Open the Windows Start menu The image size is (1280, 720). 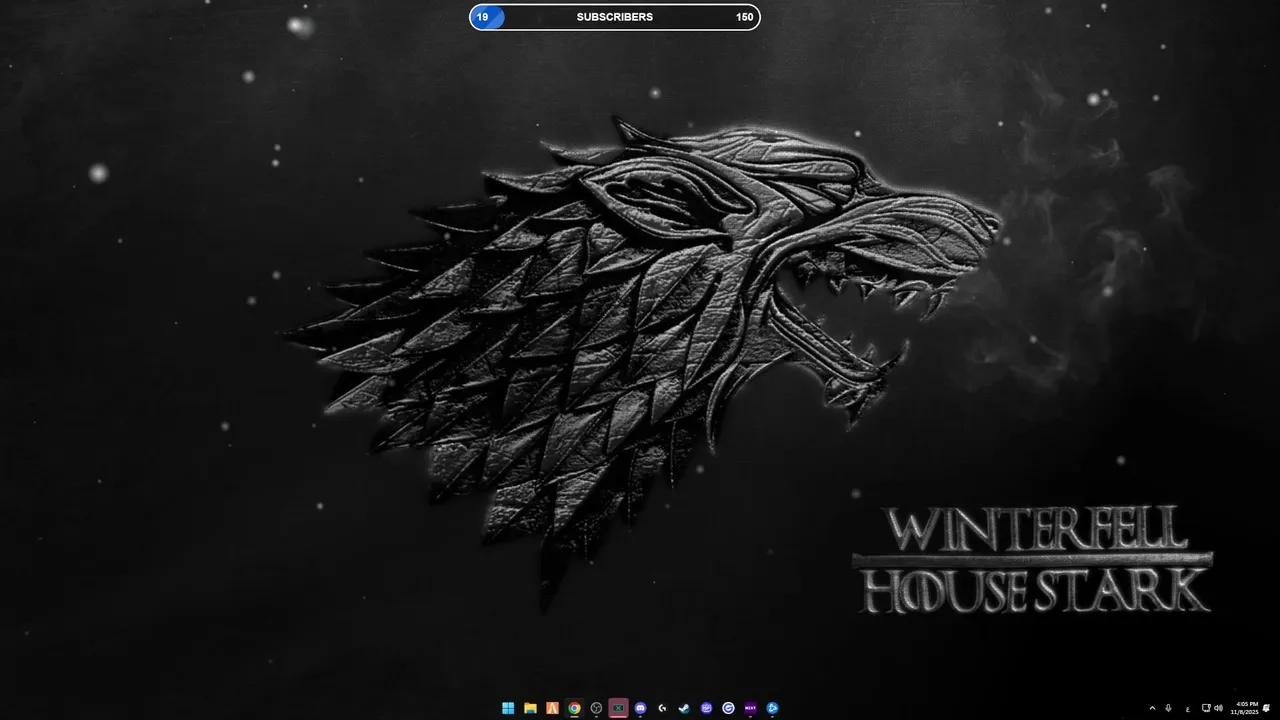(x=508, y=708)
